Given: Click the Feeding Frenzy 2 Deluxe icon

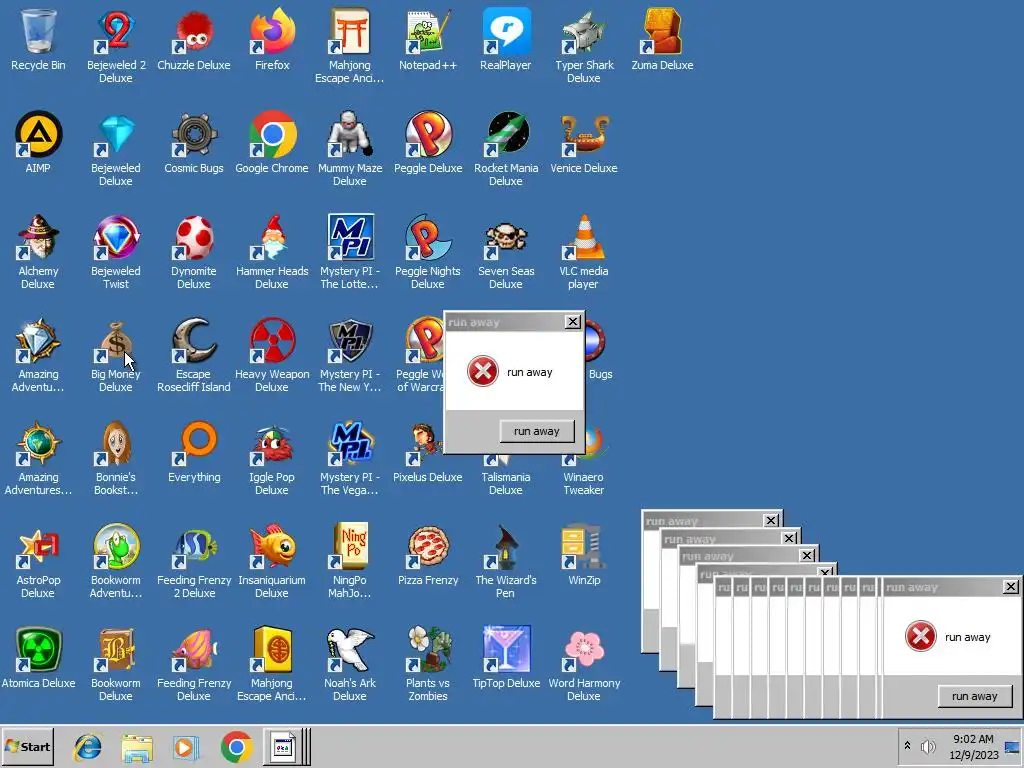Looking at the screenshot, I should click(x=194, y=547).
